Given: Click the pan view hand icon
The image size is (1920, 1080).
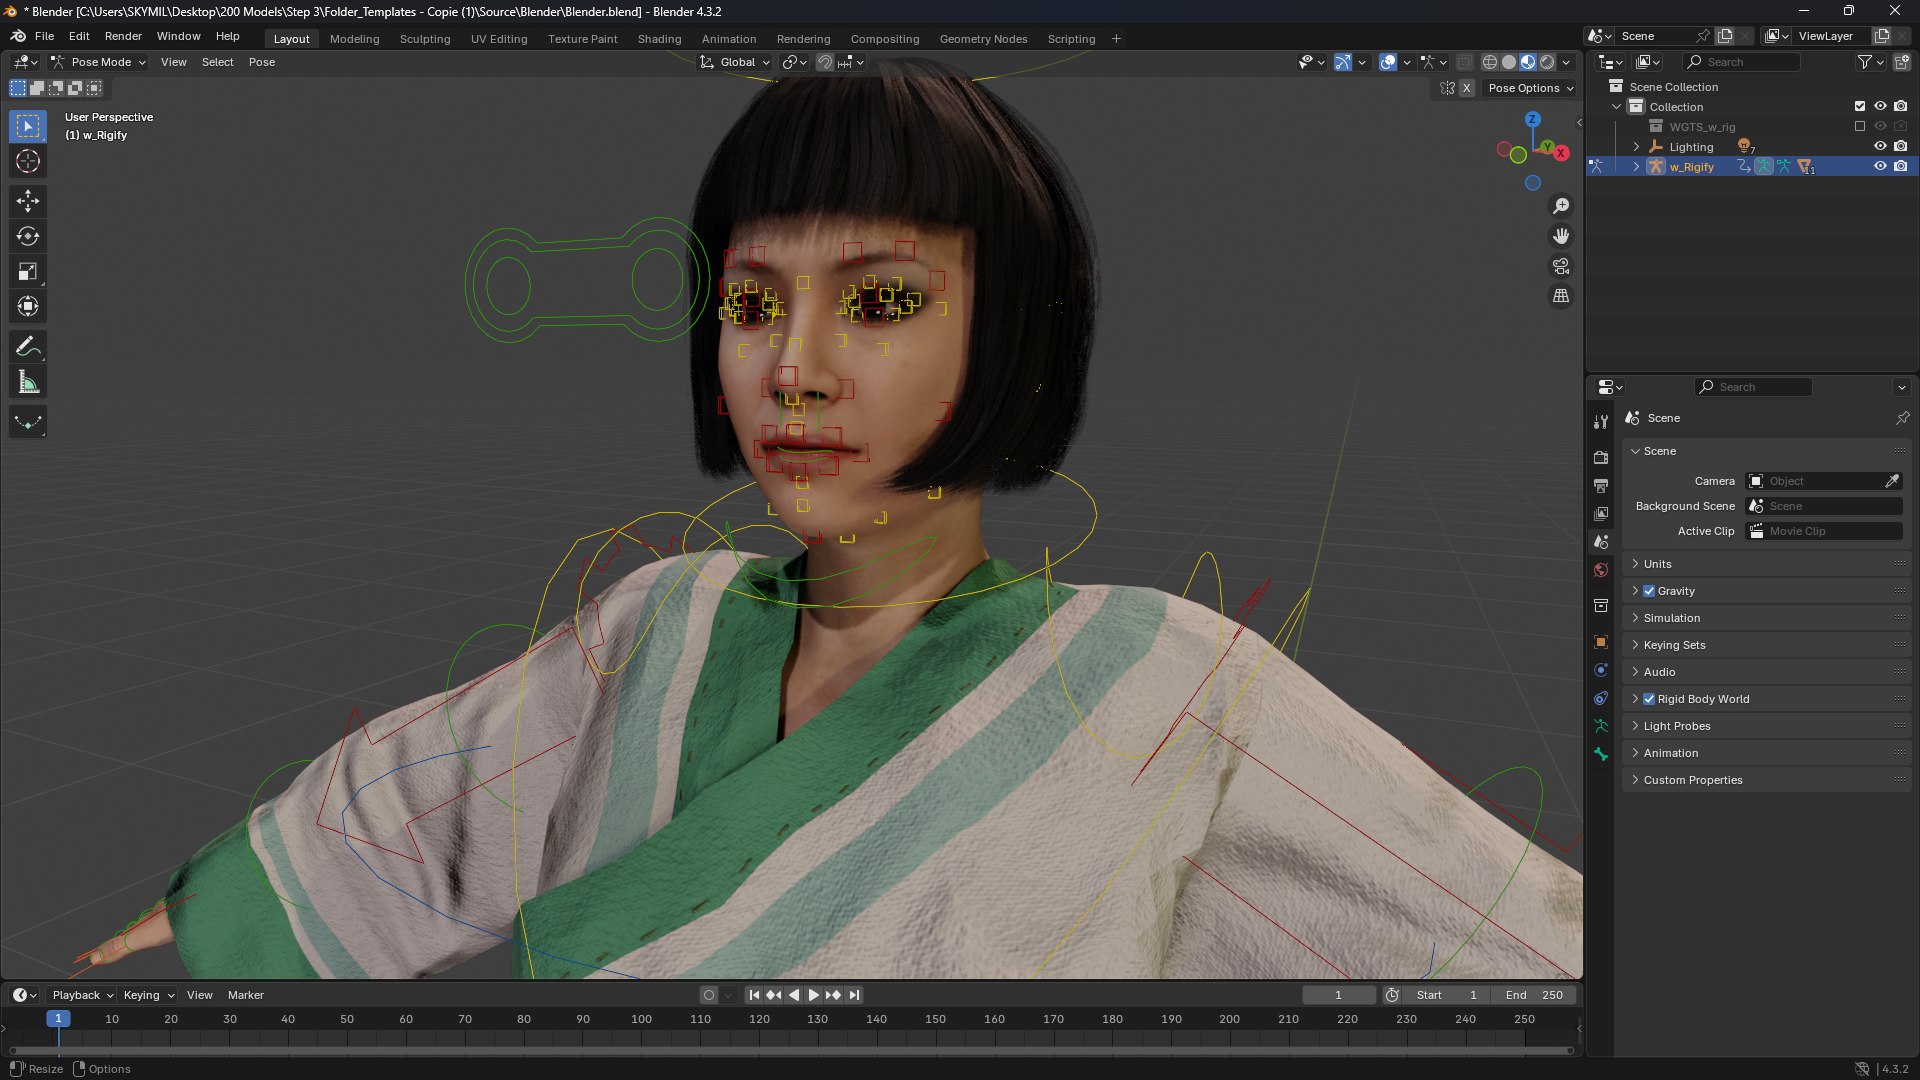Looking at the screenshot, I should 1561,236.
